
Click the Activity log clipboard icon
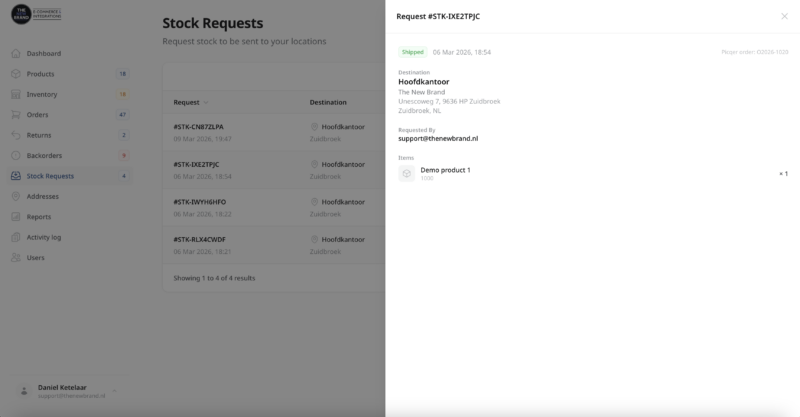[16, 237]
